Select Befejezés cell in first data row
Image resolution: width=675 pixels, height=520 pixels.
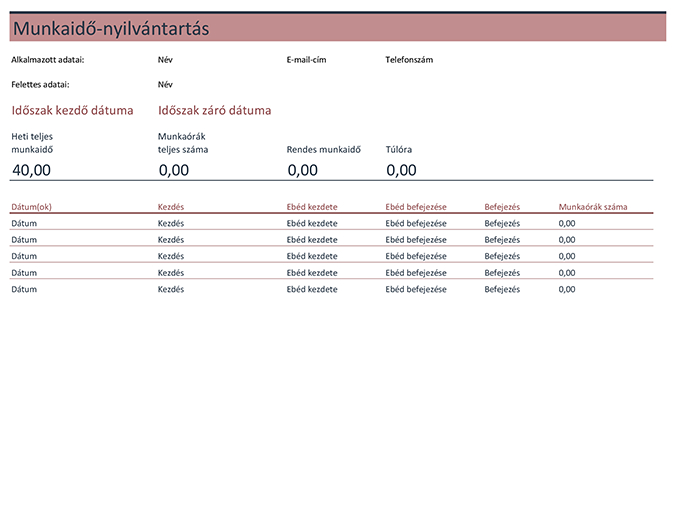tap(502, 223)
